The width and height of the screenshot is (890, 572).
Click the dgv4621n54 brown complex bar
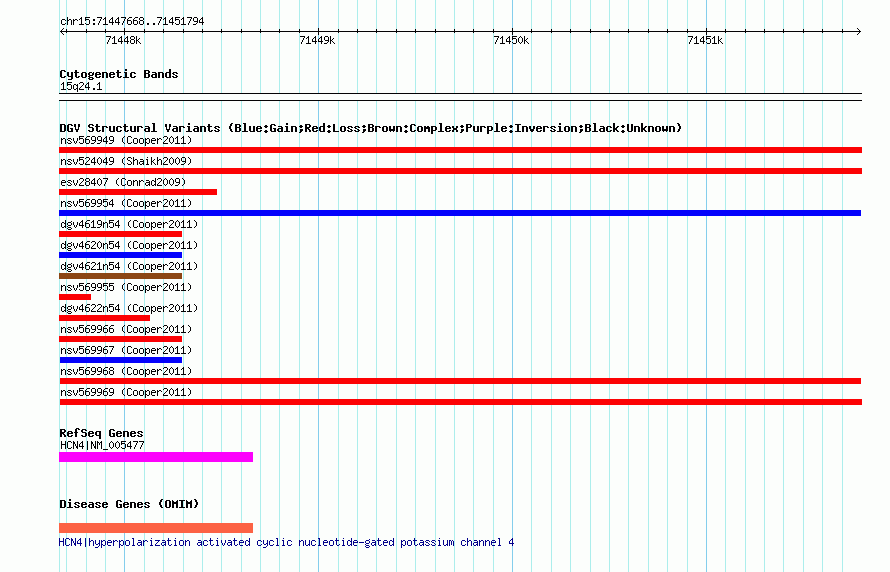(120, 276)
